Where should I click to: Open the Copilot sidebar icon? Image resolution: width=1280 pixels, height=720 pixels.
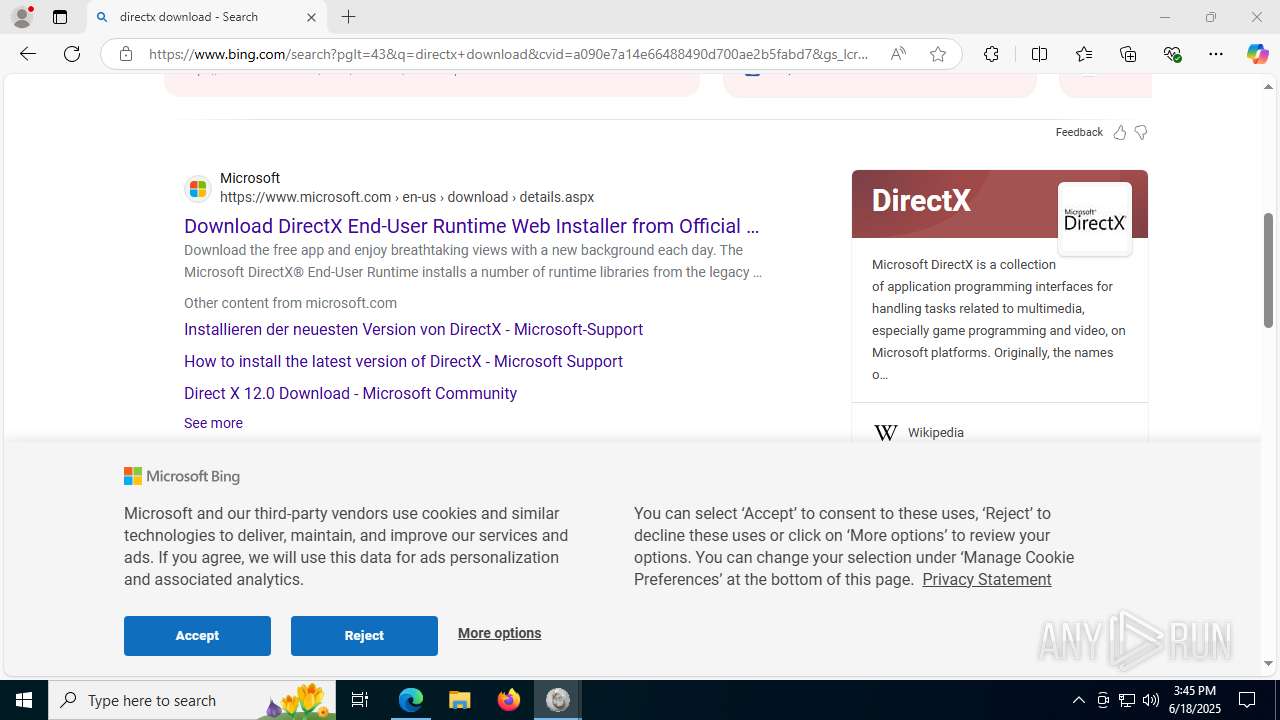click(x=1257, y=54)
